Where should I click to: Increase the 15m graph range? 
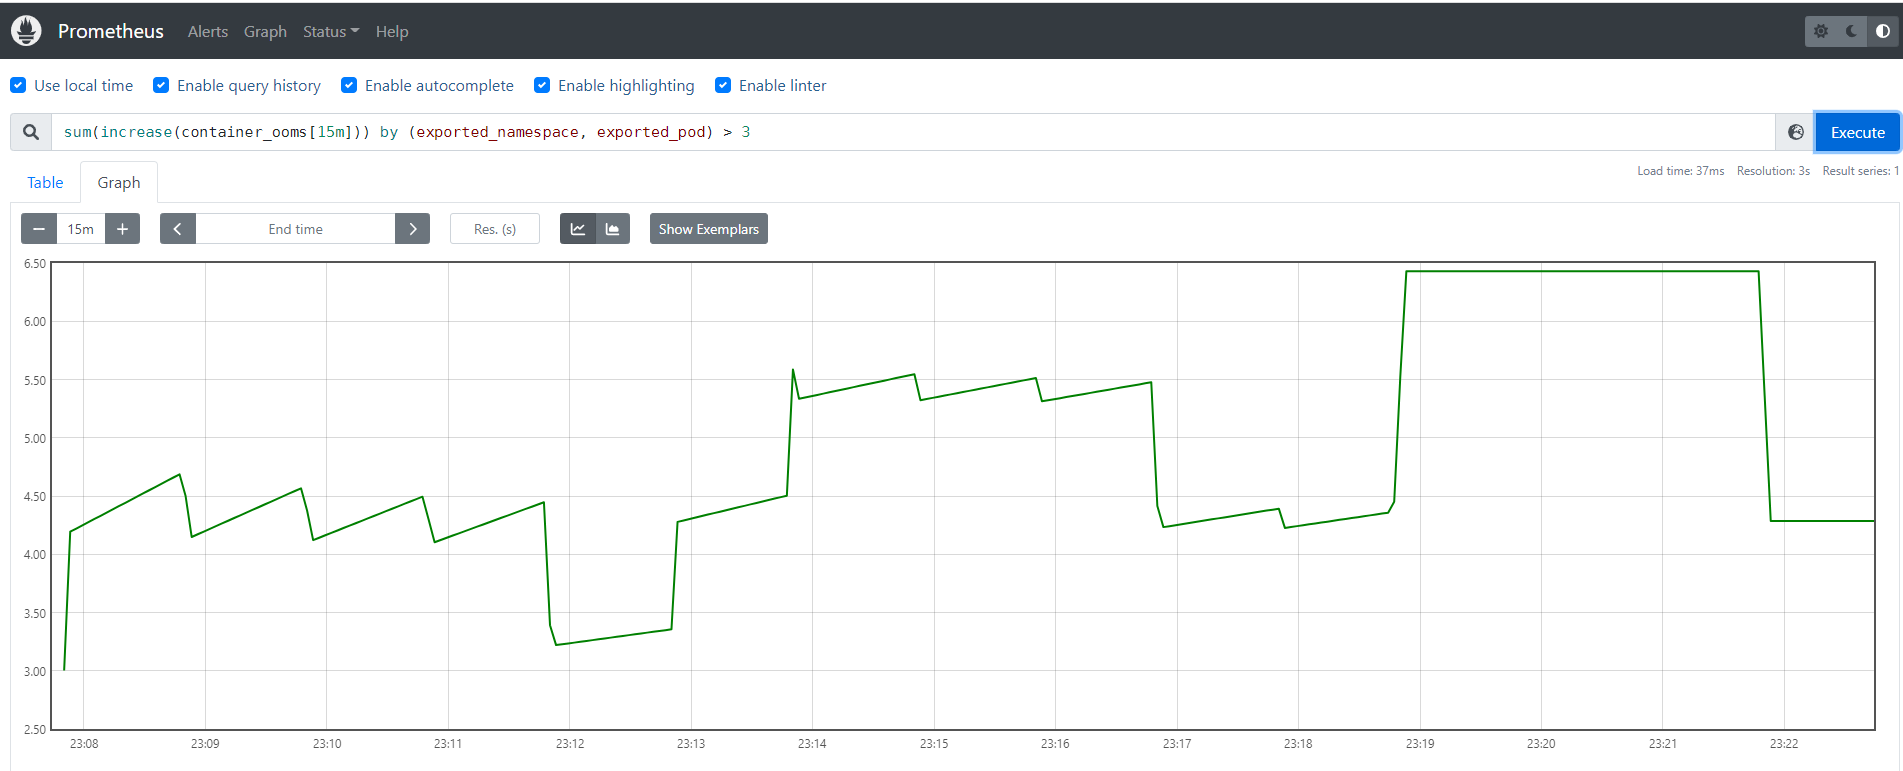coord(122,229)
